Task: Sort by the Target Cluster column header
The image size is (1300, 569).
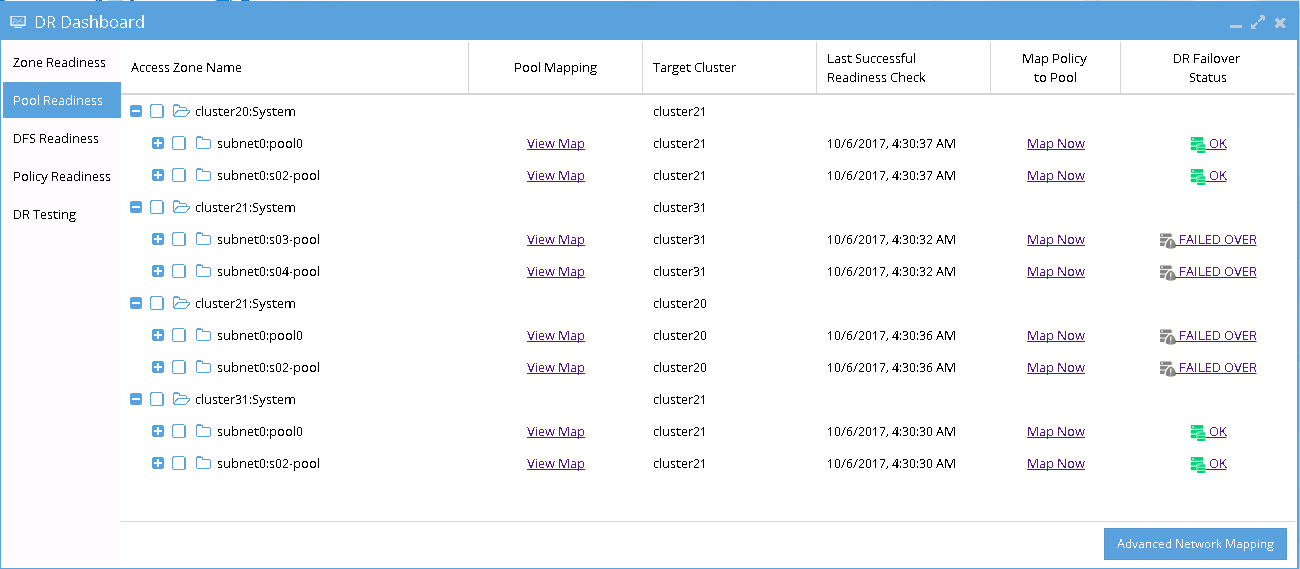Action: pyautogui.click(x=694, y=68)
